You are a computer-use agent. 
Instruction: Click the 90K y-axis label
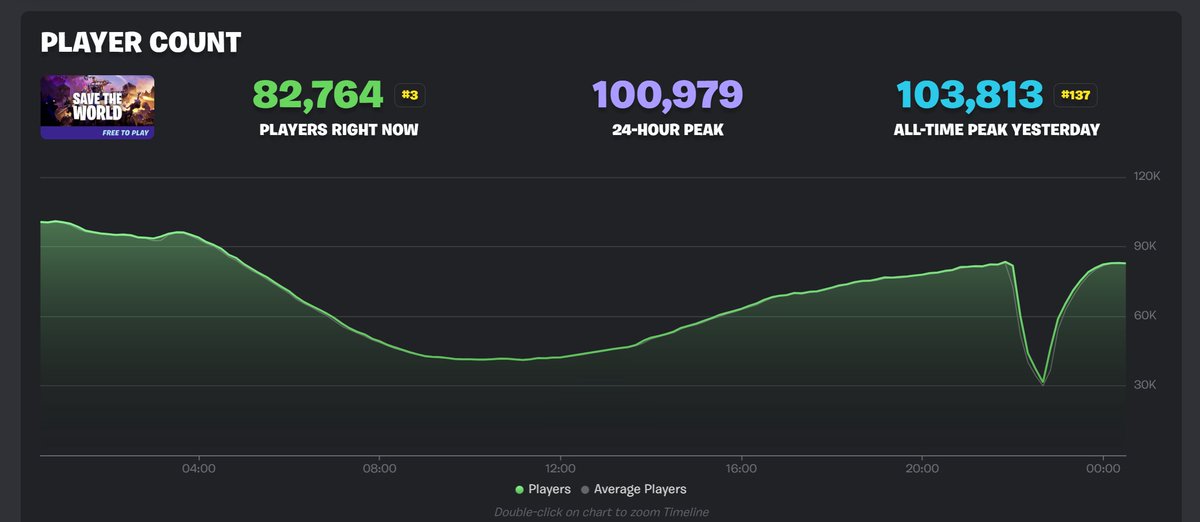tap(1146, 246)
